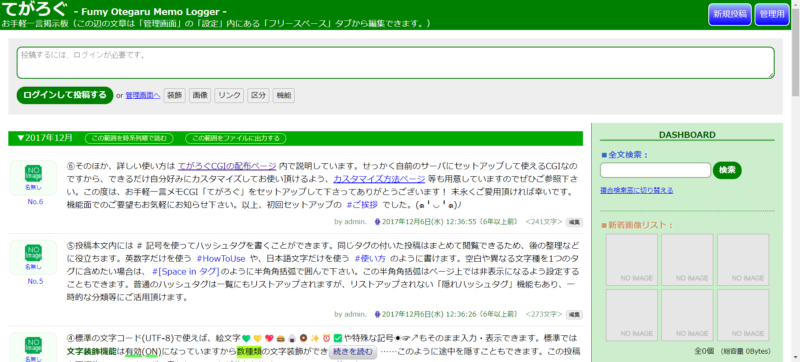This screenshot has width=800, height=362.
Task: Switch via 複合検索窓に切り替える link
Action: [x=637, y=190]
